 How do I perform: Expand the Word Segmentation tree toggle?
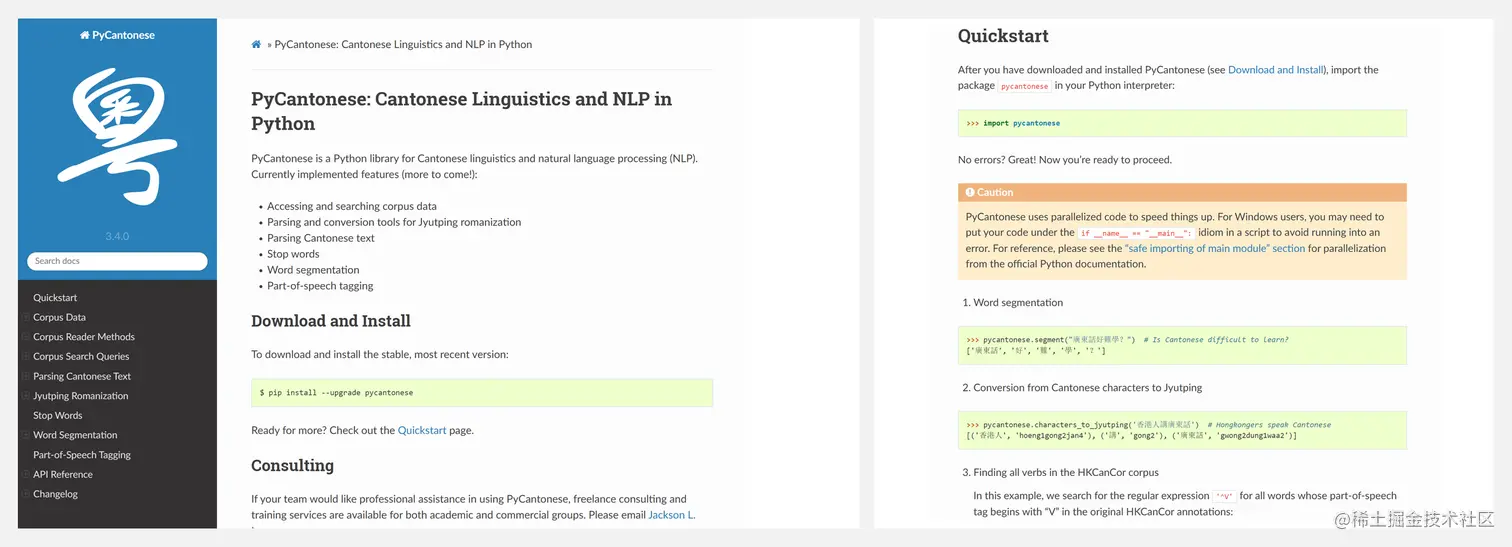click(x=27, y=435)
